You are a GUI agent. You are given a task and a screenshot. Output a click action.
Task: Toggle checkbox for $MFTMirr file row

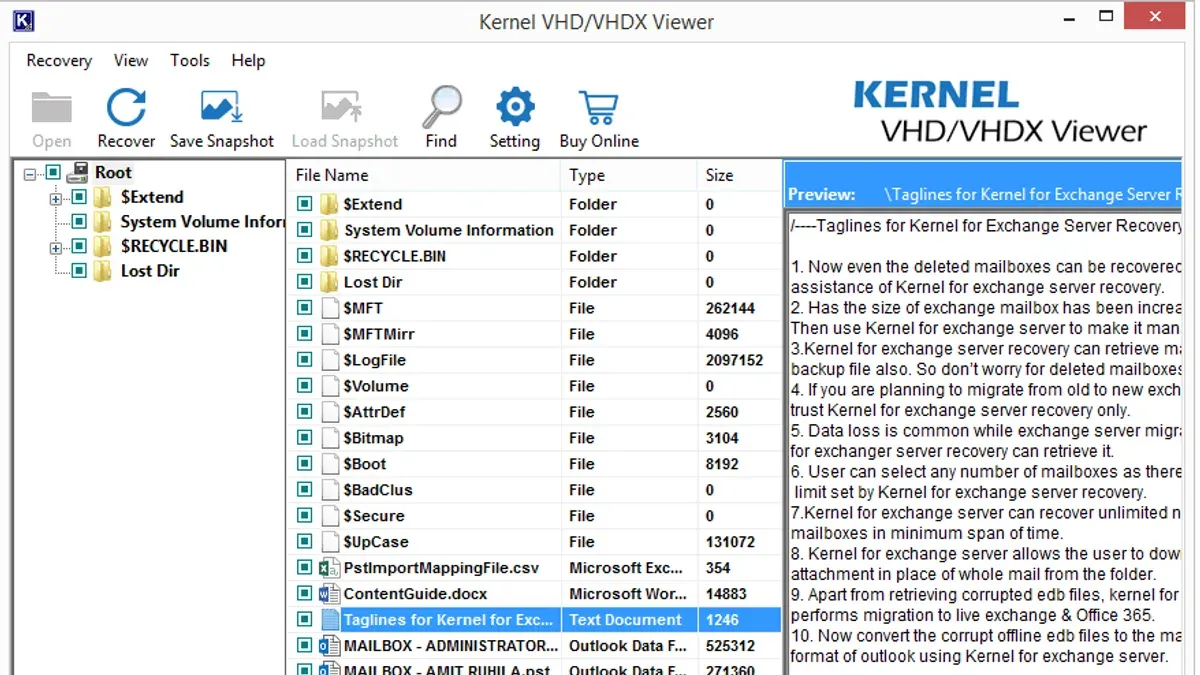tap(305, 334)
